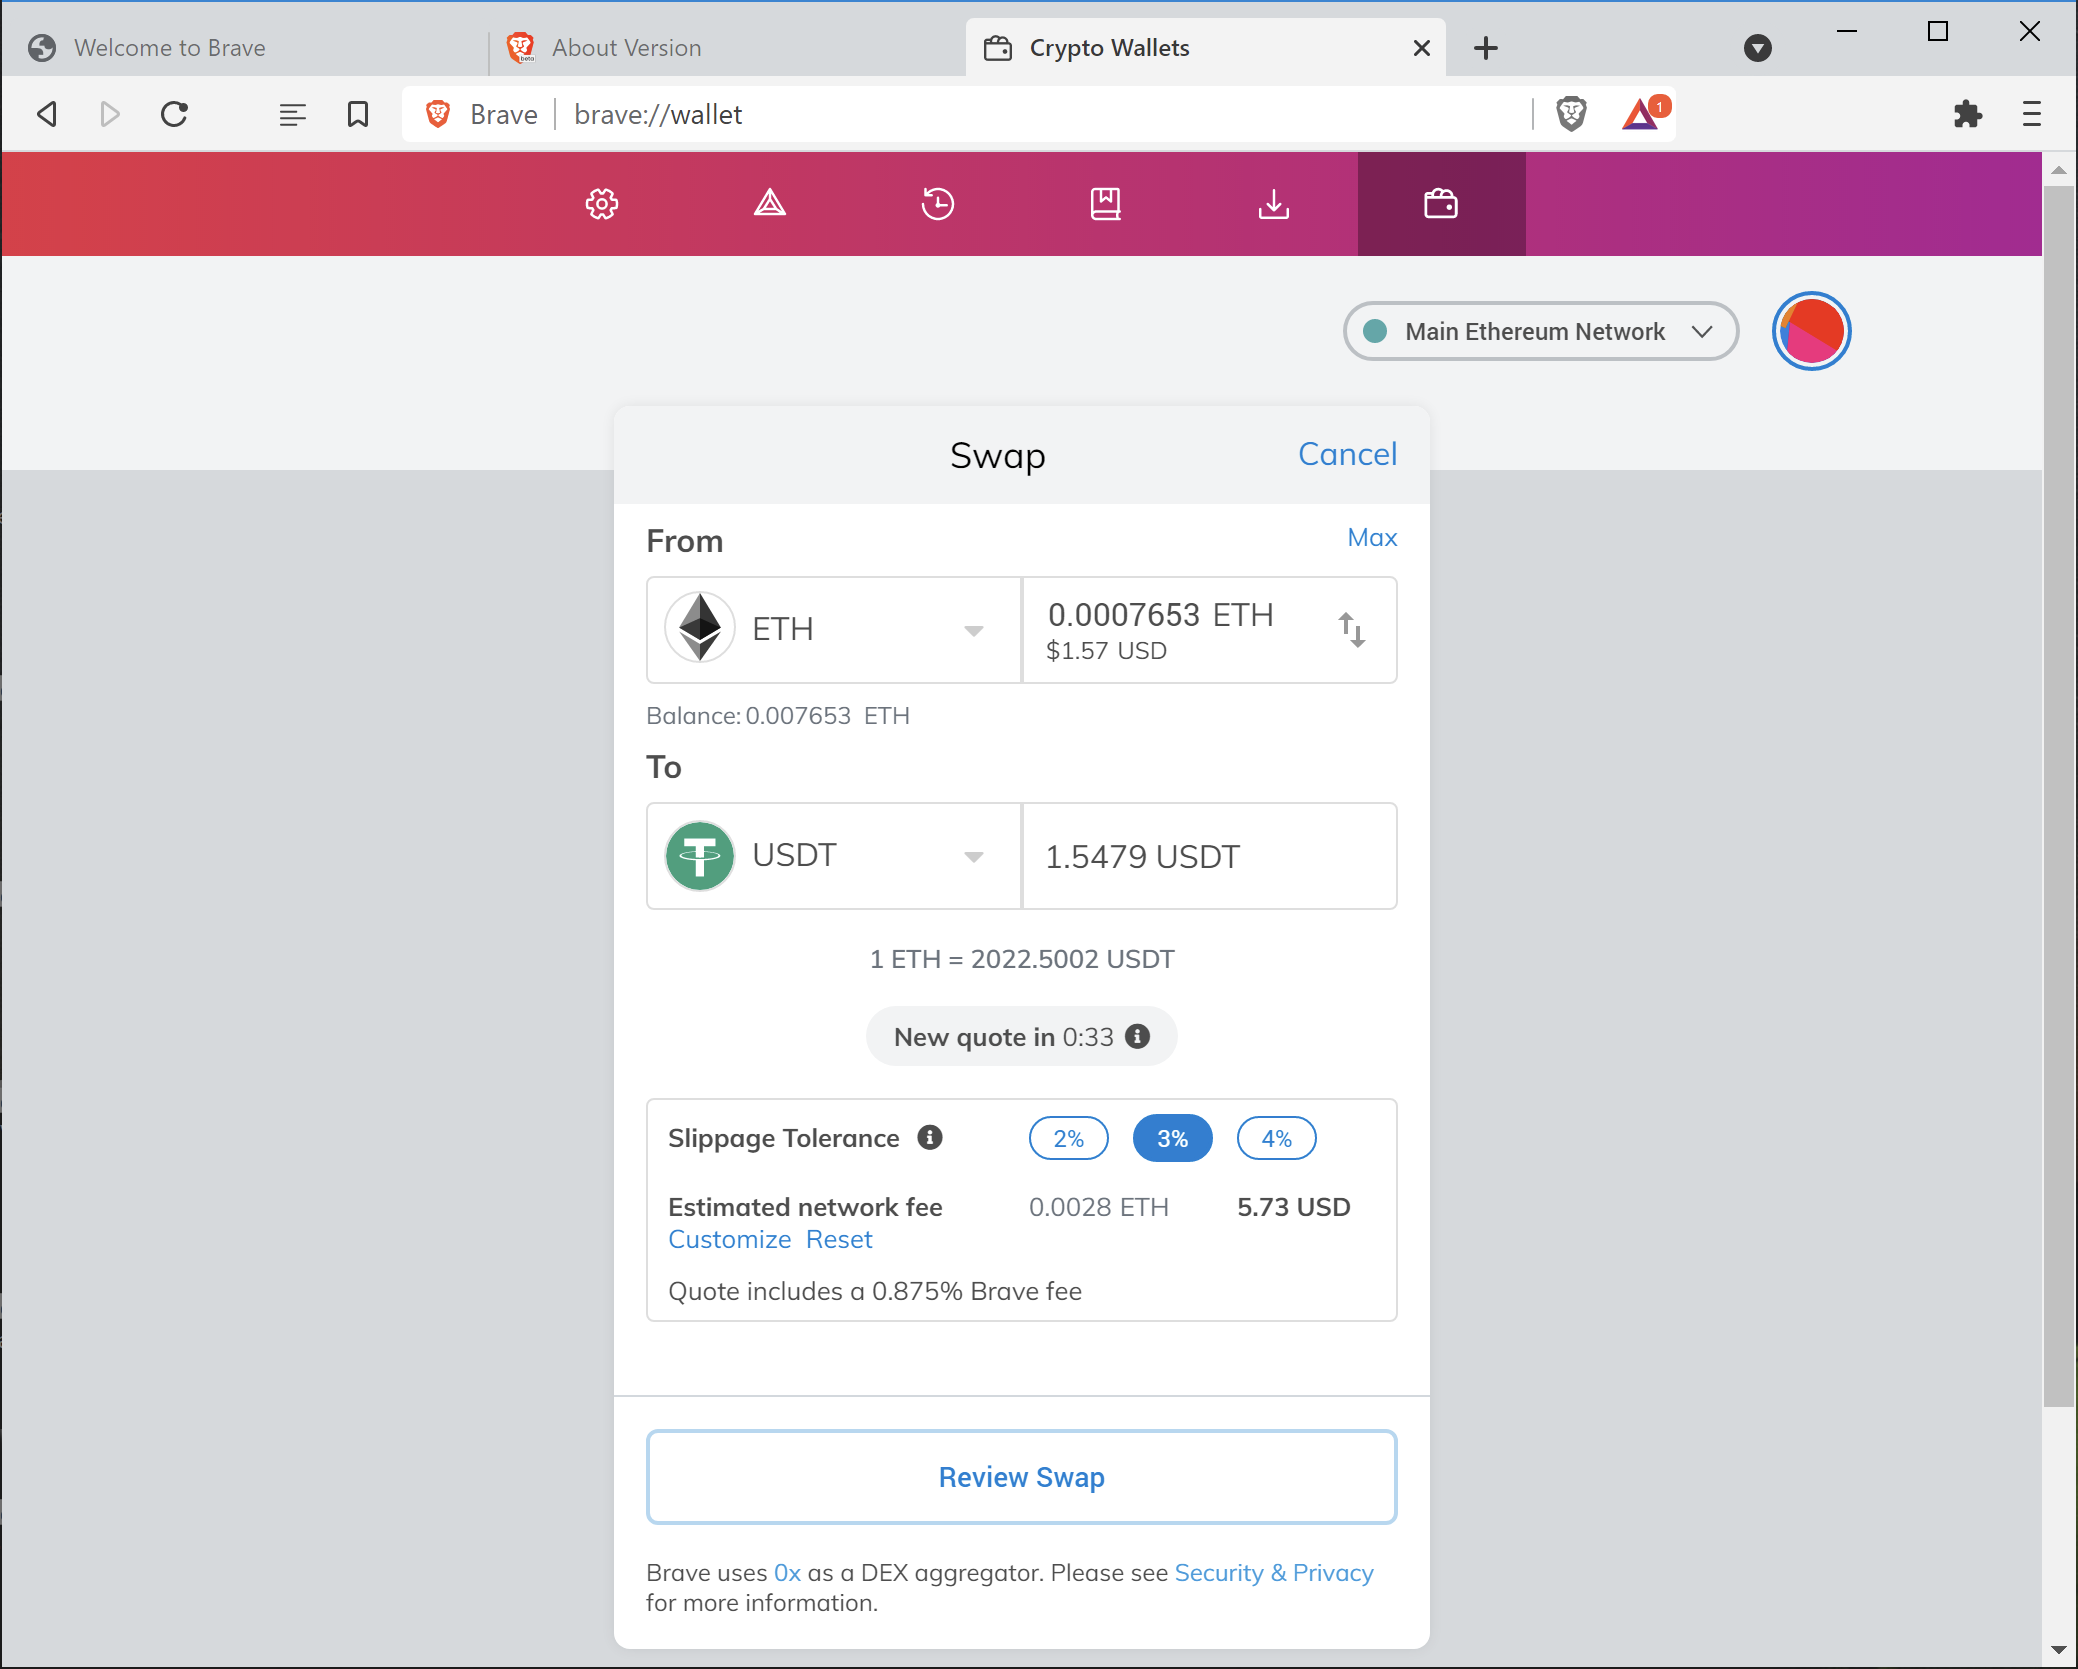Reload the current page
This screenshot has height=1669, width=2078.
coord(175,114)
